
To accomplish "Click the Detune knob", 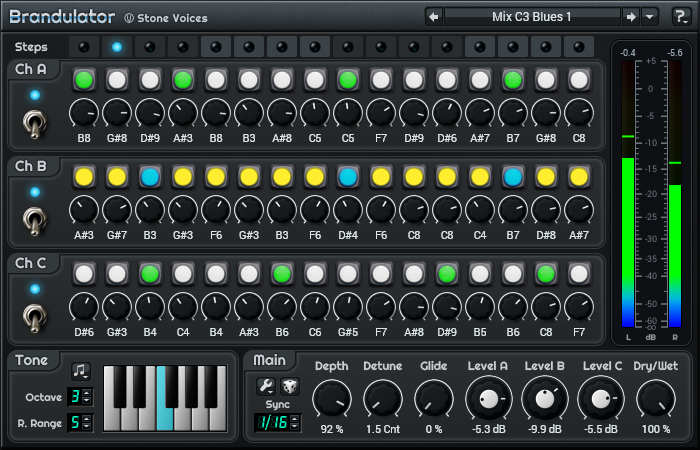I will pyautogui.click(x=383, y=399).
